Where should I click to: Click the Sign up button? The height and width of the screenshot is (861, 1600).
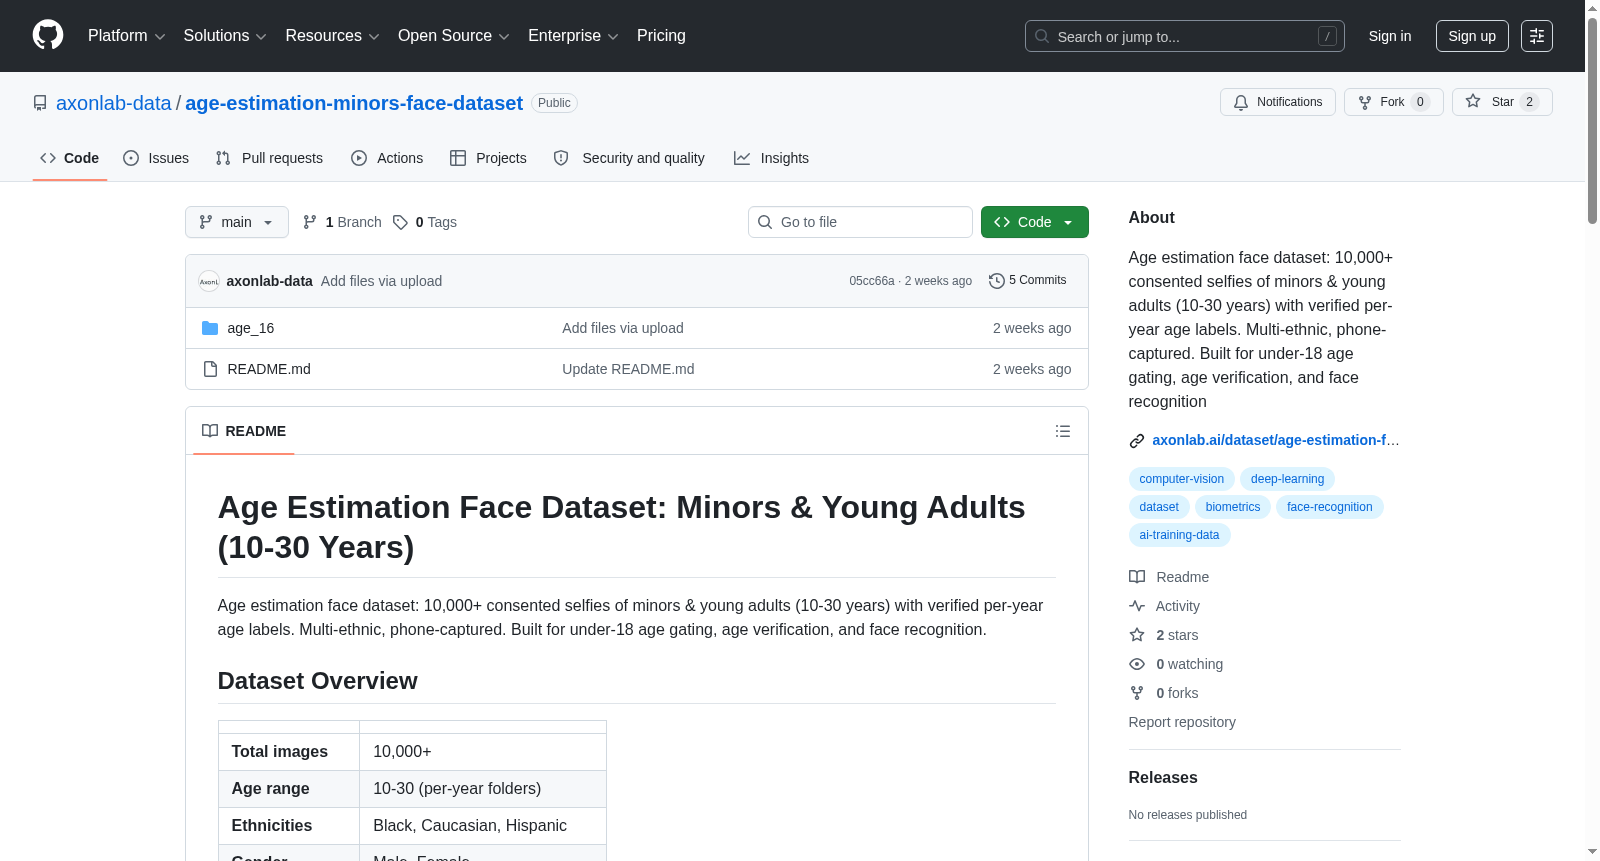click(1472, 36)
